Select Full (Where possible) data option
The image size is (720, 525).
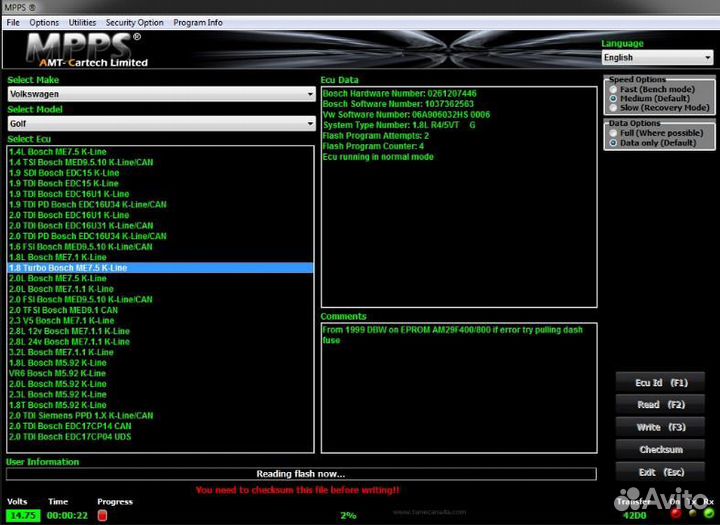(x=613, y=133)
